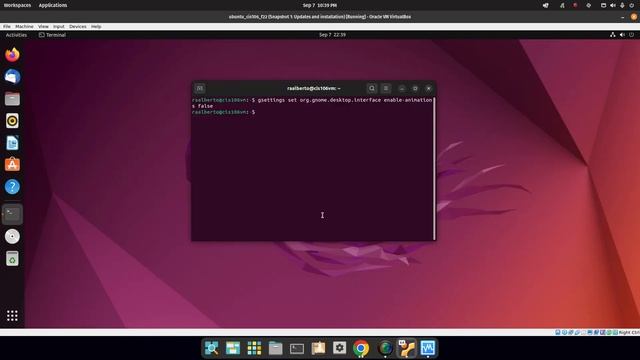Screen dimensions: 640x360
Task: Open app grid icon in host dock
Action: click(254, 348)
